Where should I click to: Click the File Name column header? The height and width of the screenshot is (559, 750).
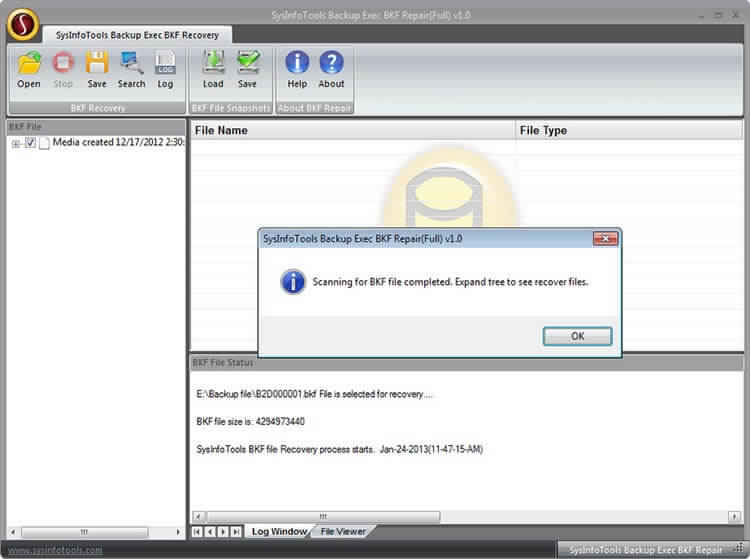point(353,130)
